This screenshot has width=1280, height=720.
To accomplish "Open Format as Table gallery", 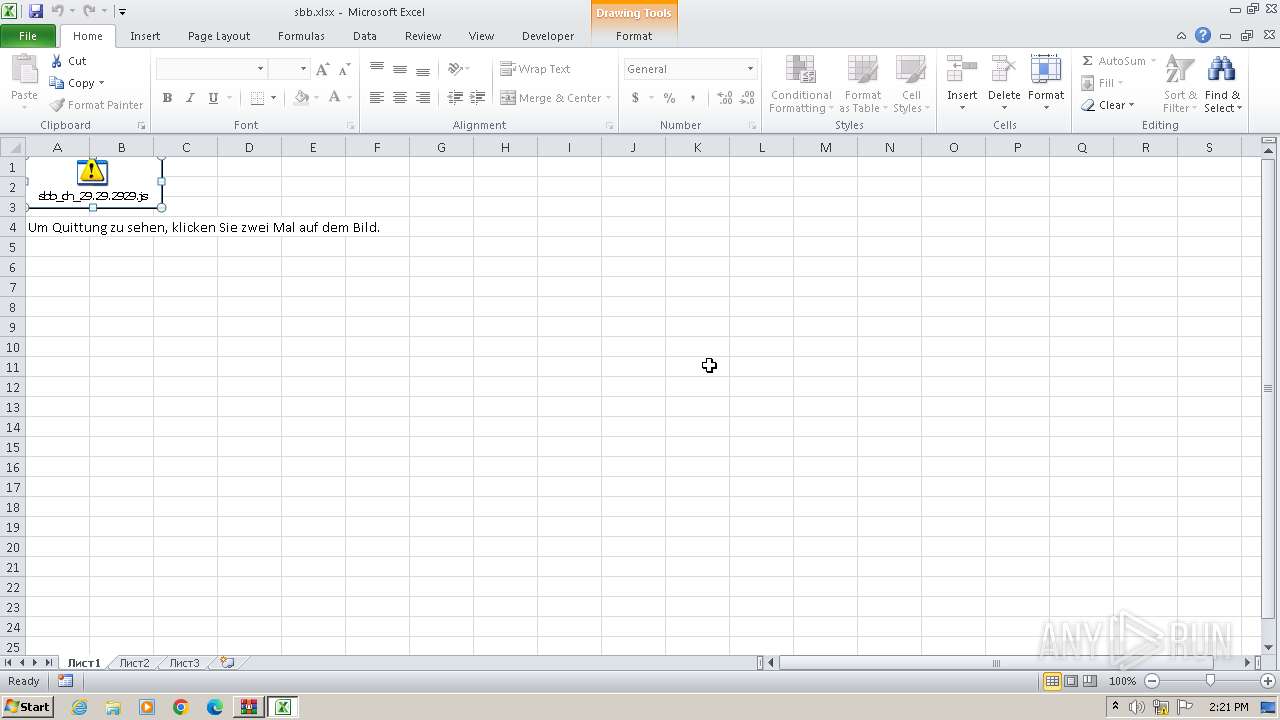I will coord(863,84).
